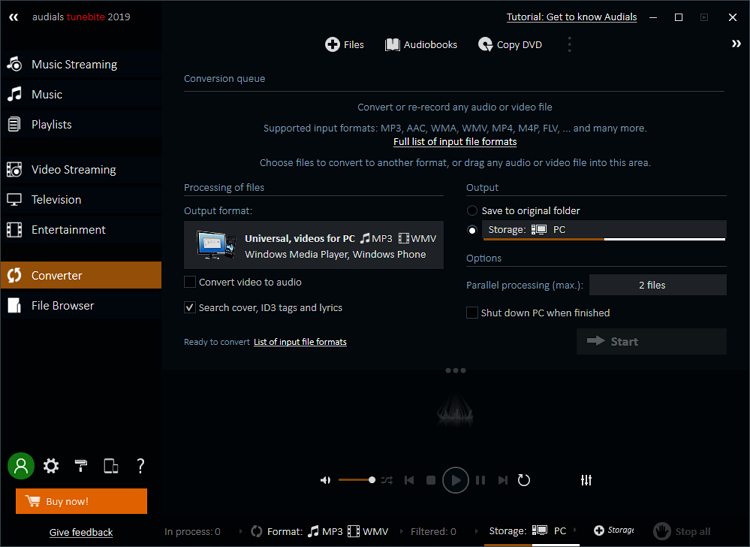Click the Stop all button
Image resolution: width=750 pixels, height=547 pixels.
tap(682, 531)
